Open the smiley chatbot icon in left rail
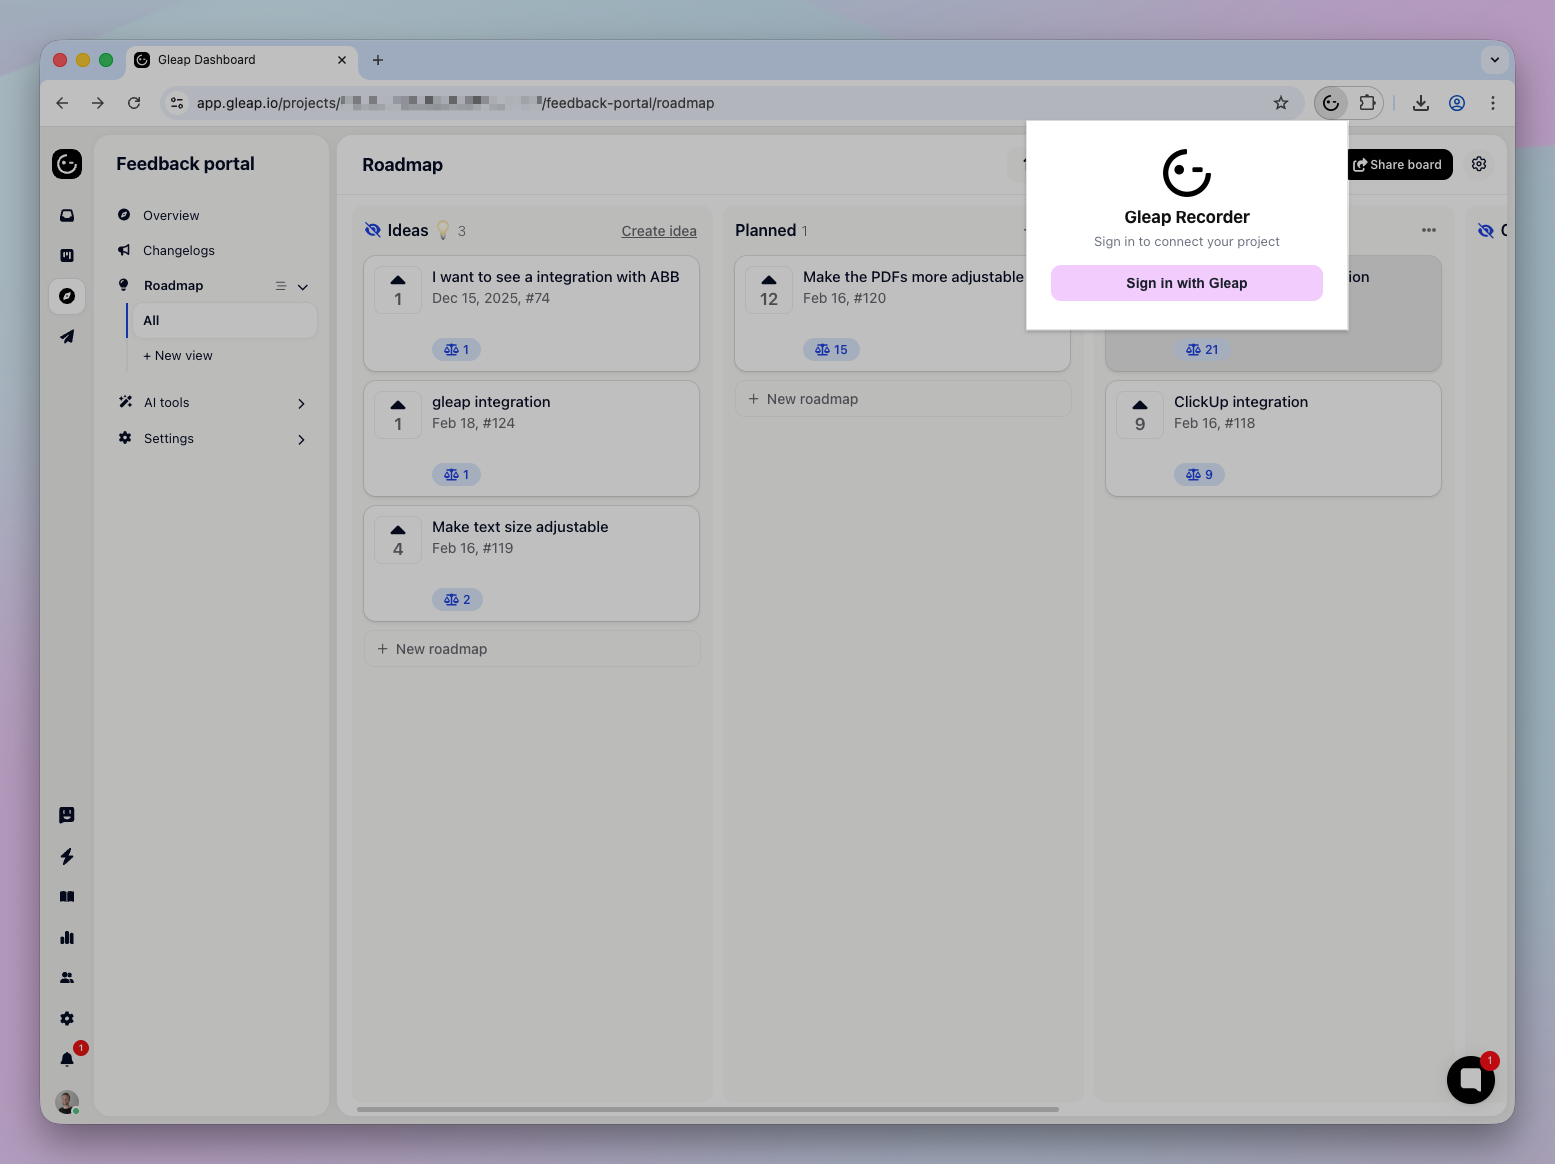The image size is (1555, 1164). tap(67, 815)
